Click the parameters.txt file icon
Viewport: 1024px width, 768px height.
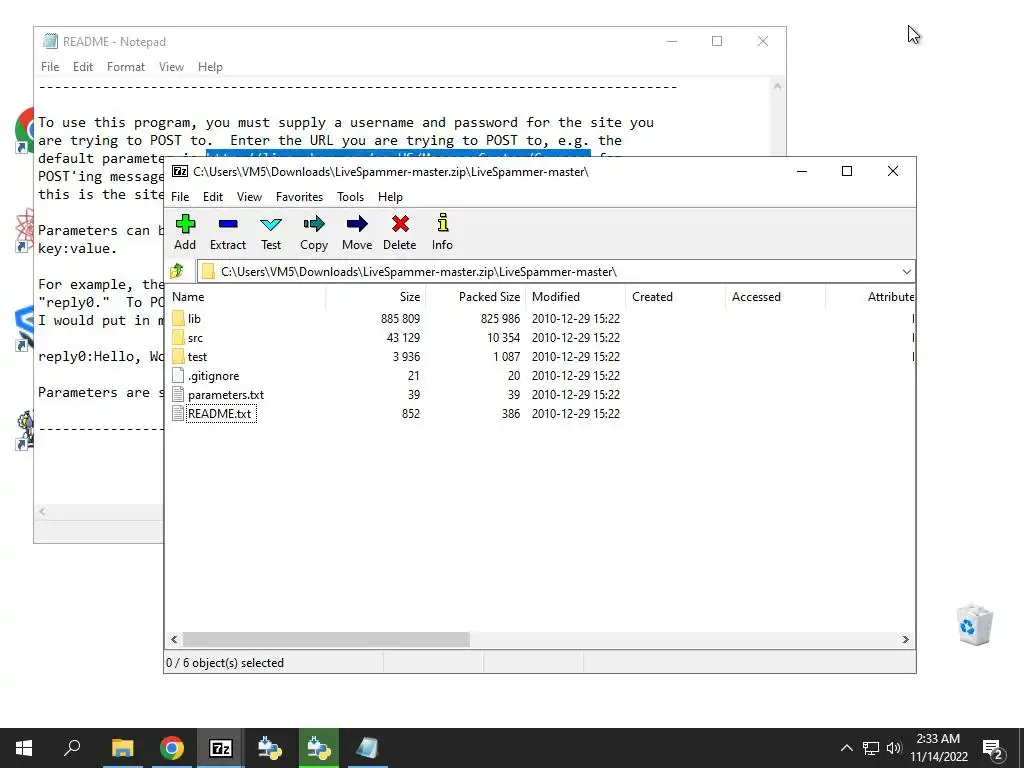click(x=178, y=394)
